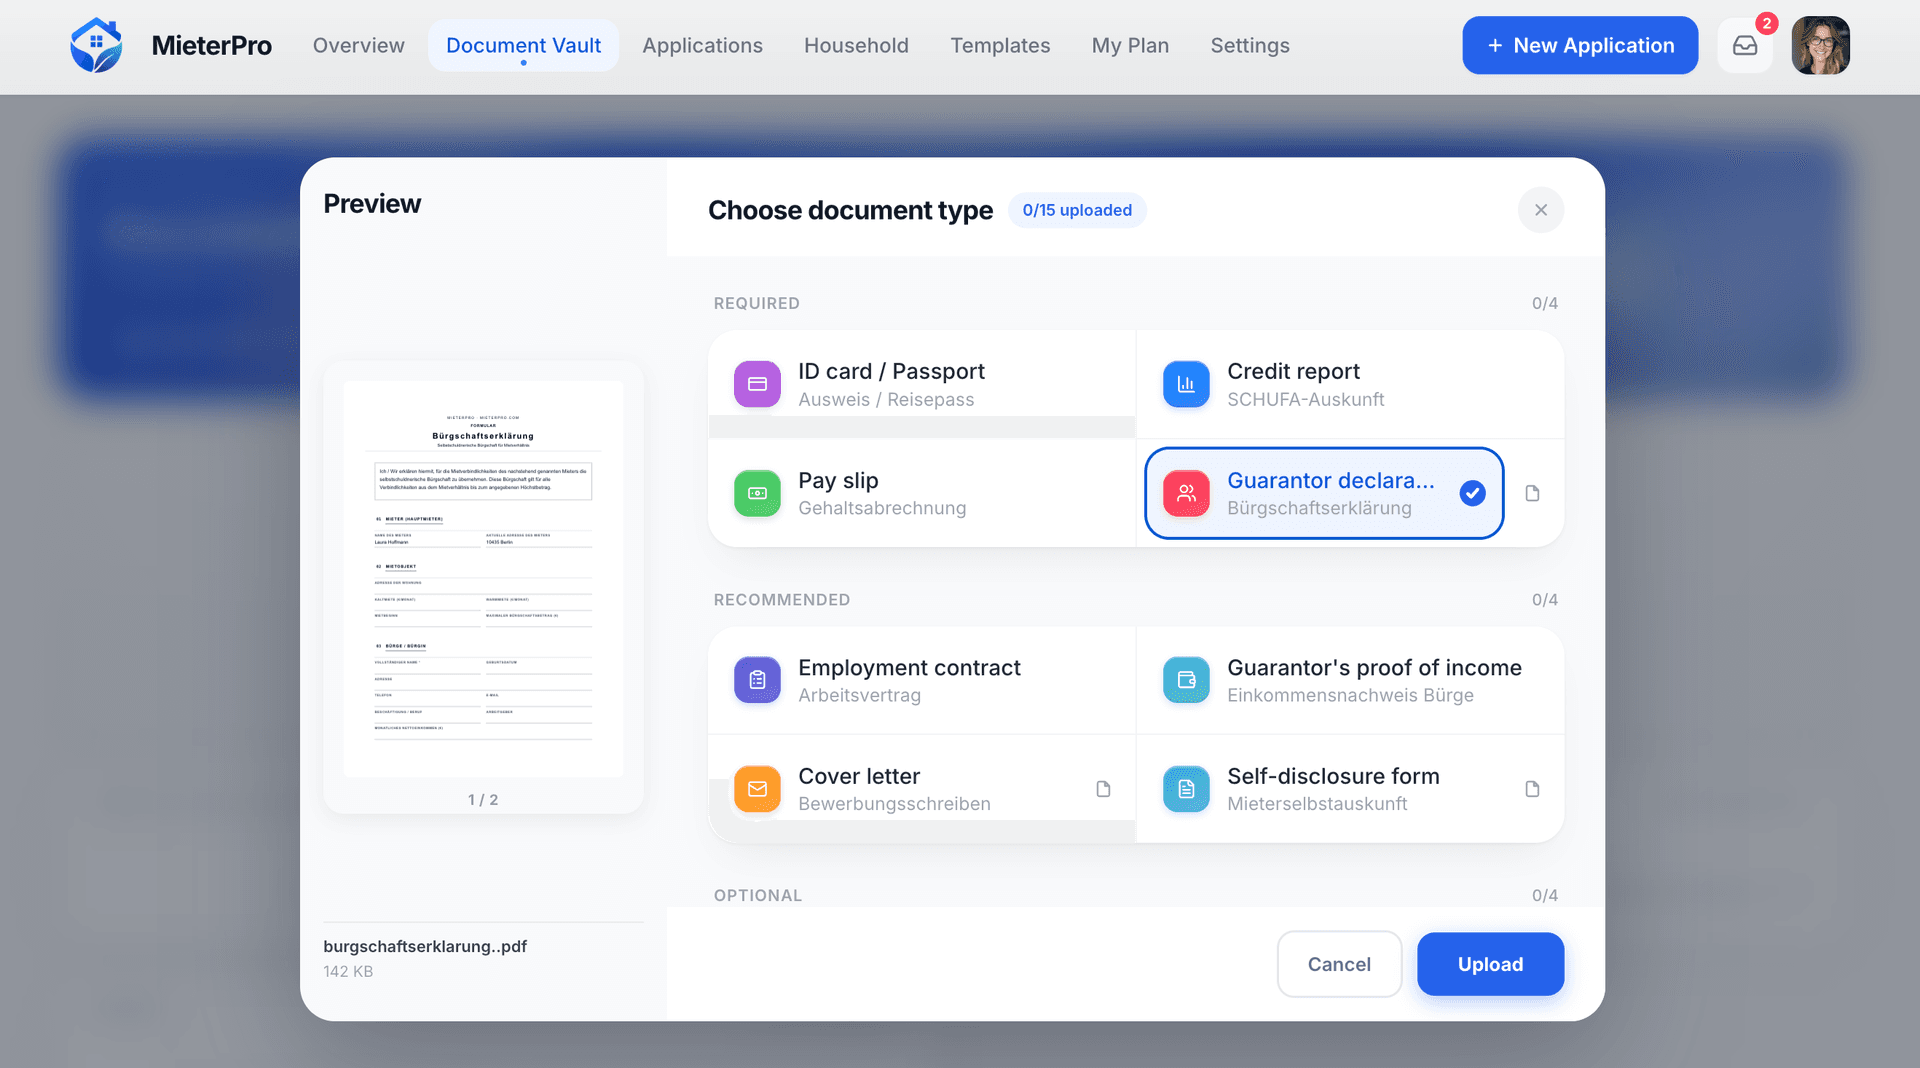
Task: Click the Bürgschaftserklärung PDF preview thumbnail
Action: pos(483,578)
